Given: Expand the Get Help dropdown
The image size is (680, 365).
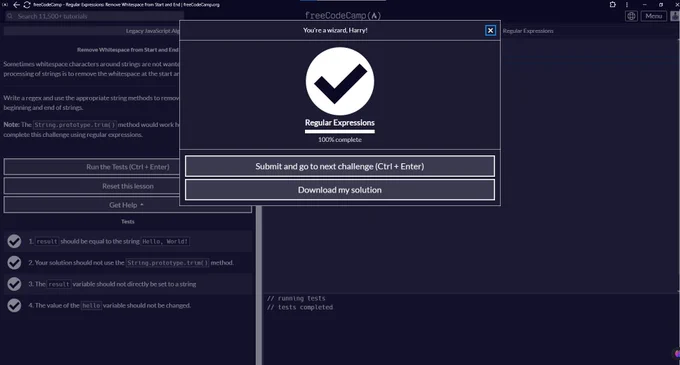Looking at the screenshot, I should point(128,205).
